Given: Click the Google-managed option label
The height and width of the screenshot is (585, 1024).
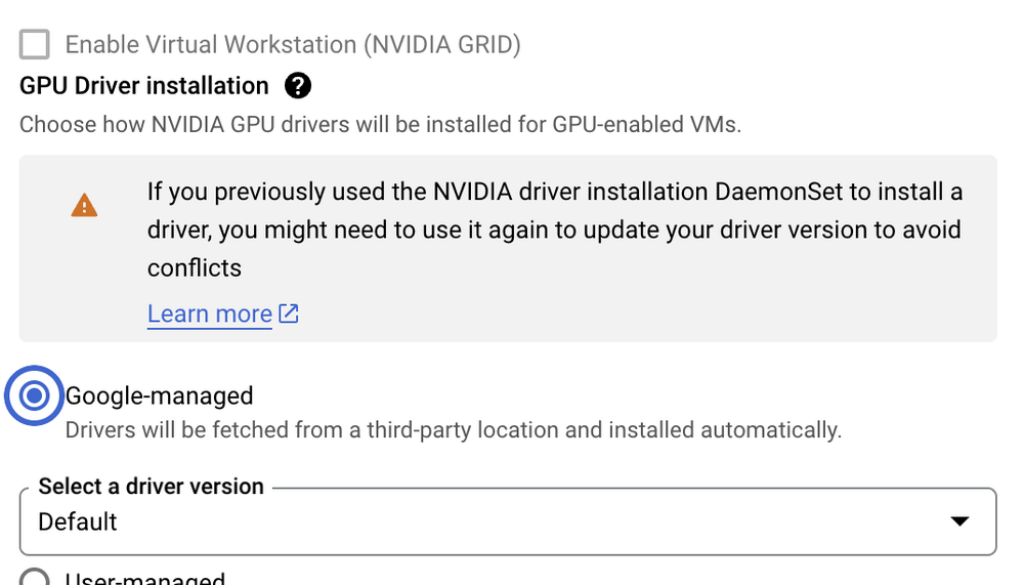Looking at the screenshot, I should 159,396.
